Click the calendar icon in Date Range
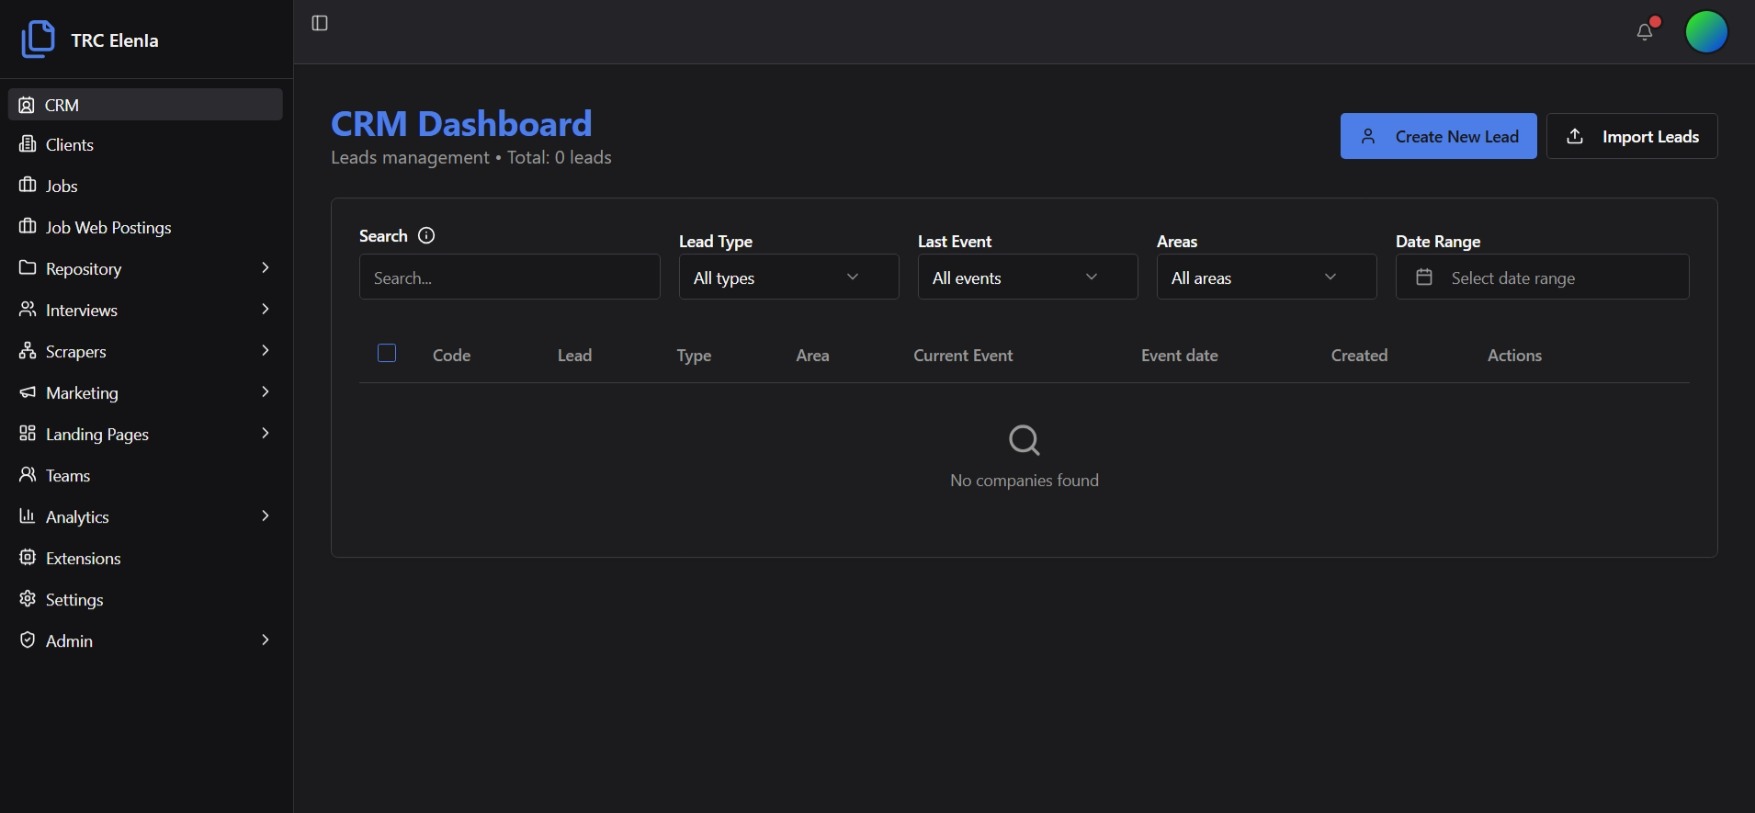 1424,277
